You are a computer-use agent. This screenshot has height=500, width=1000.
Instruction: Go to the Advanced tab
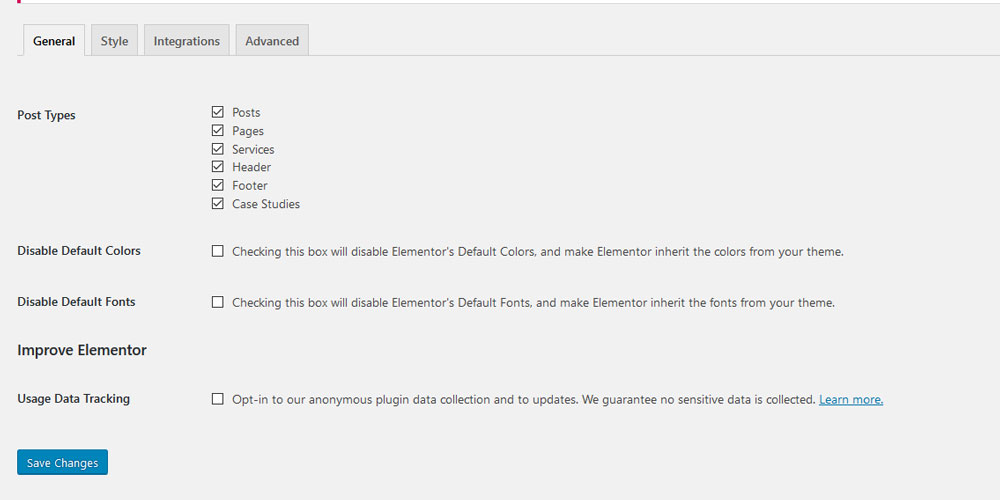(272, 41)
